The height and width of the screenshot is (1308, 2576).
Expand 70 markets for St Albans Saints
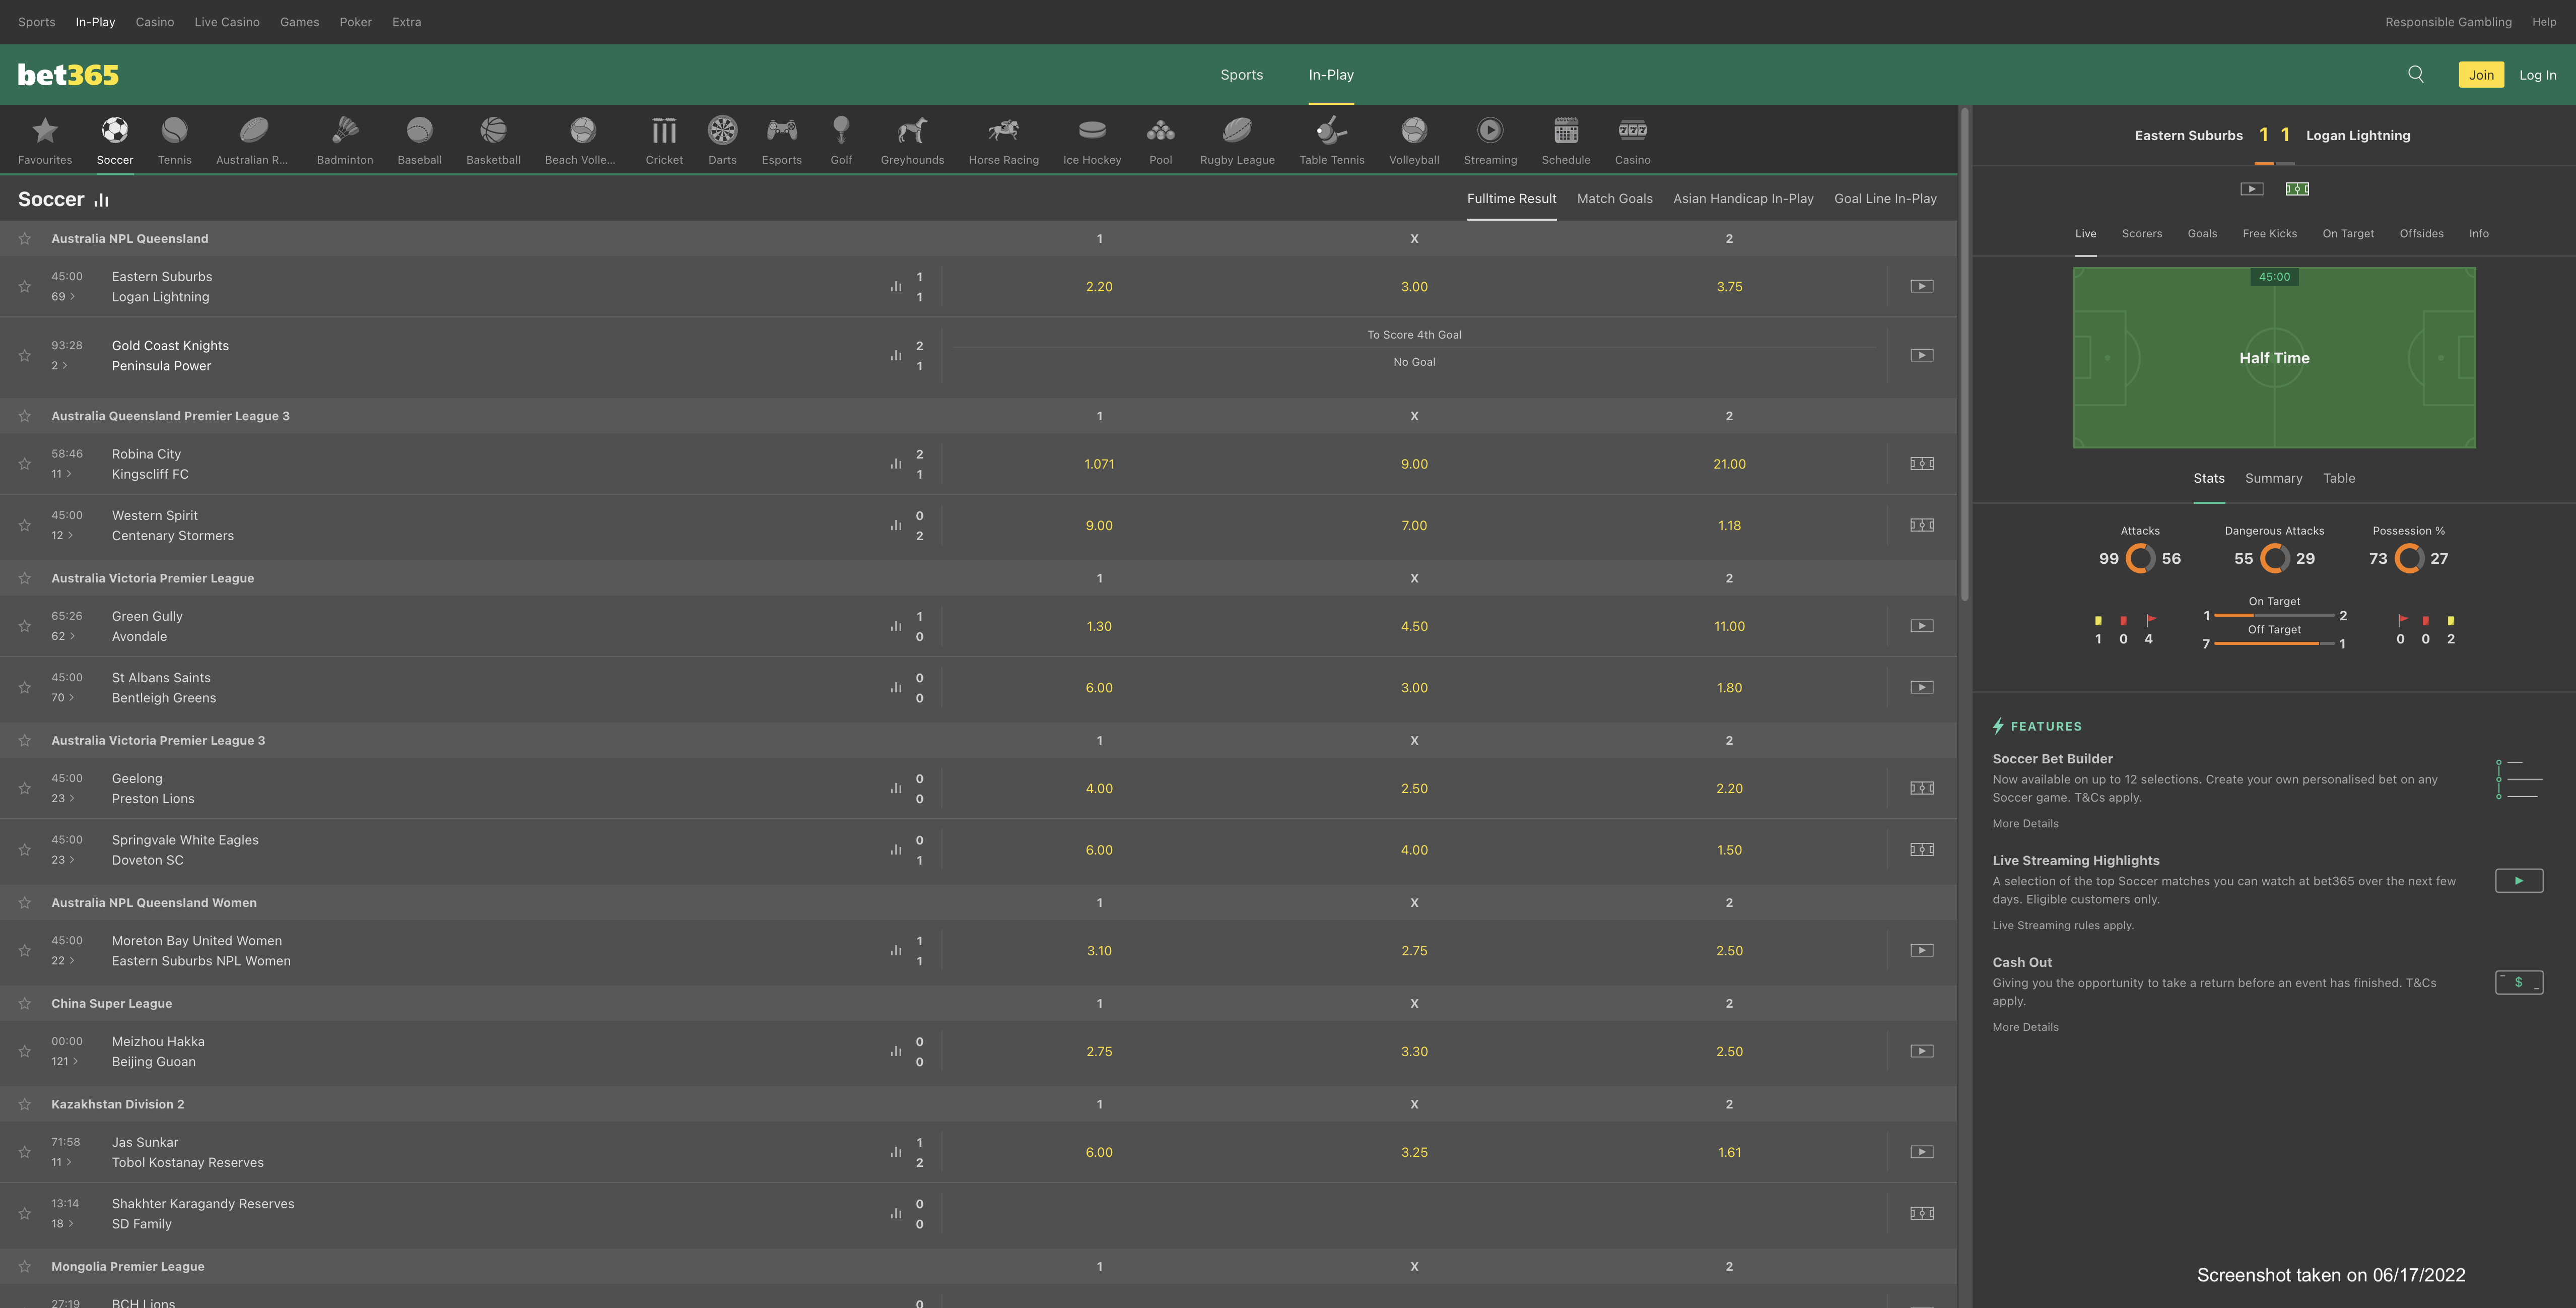tap(63, 698)
